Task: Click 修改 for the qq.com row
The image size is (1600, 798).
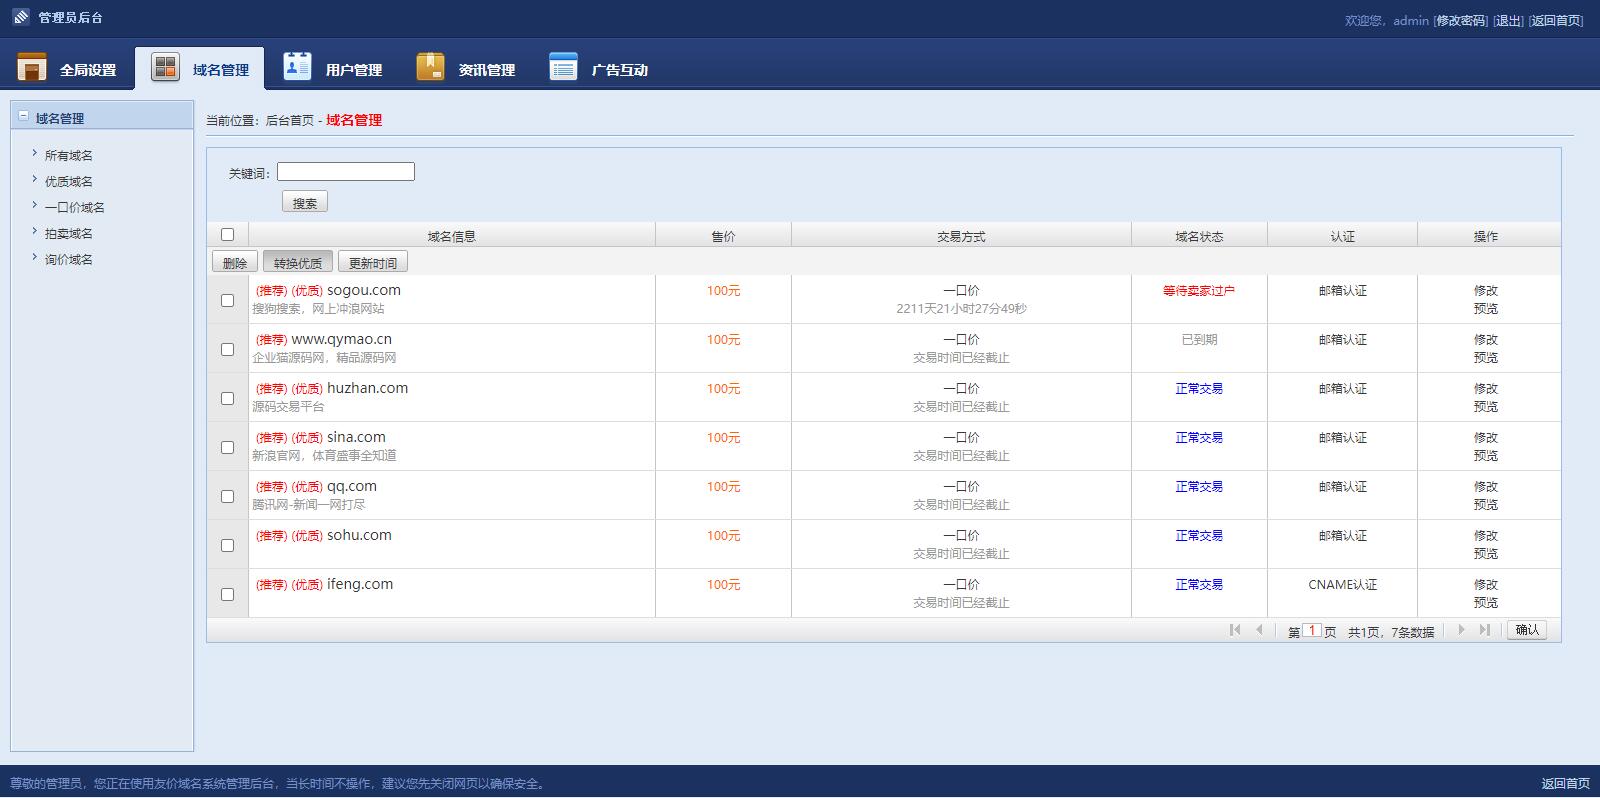Action: pyautogui.click(x=1485, y=487)
